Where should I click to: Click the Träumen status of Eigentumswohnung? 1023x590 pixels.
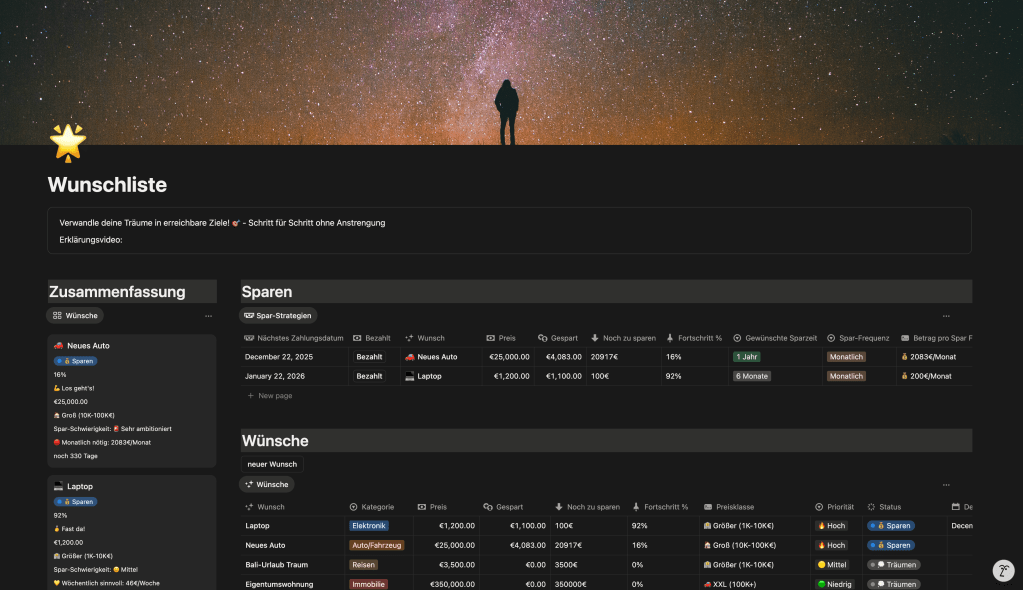click(x=893, y=584)
